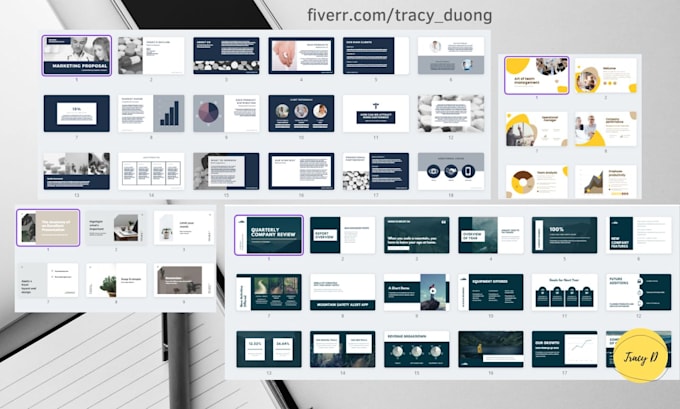Open the Equipment Offered slide thumbnail

[x=491, y=292]
